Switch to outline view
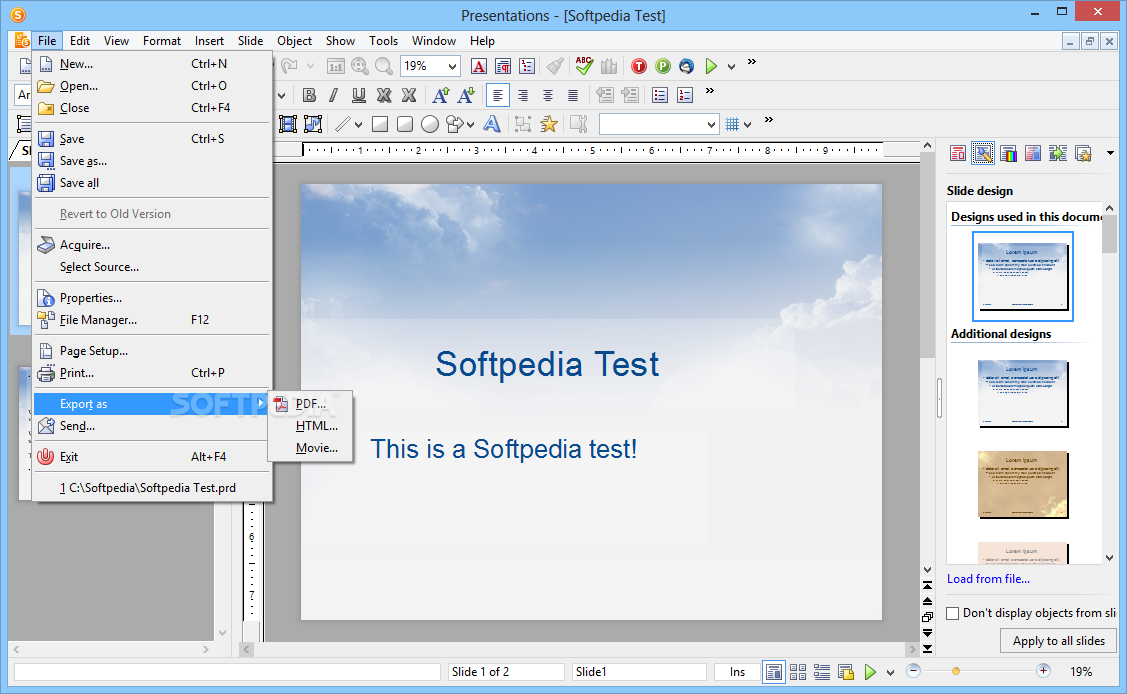Image resolution: width=1127 pixels, height=694 pixels. tap(822, 672)
